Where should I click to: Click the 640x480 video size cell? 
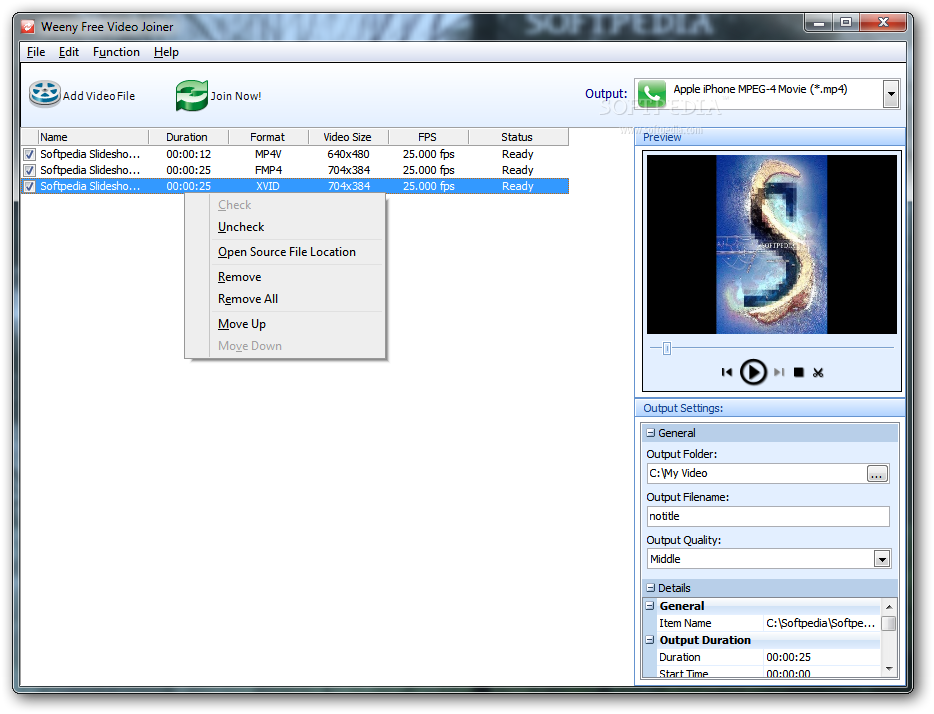pos(348,154)
